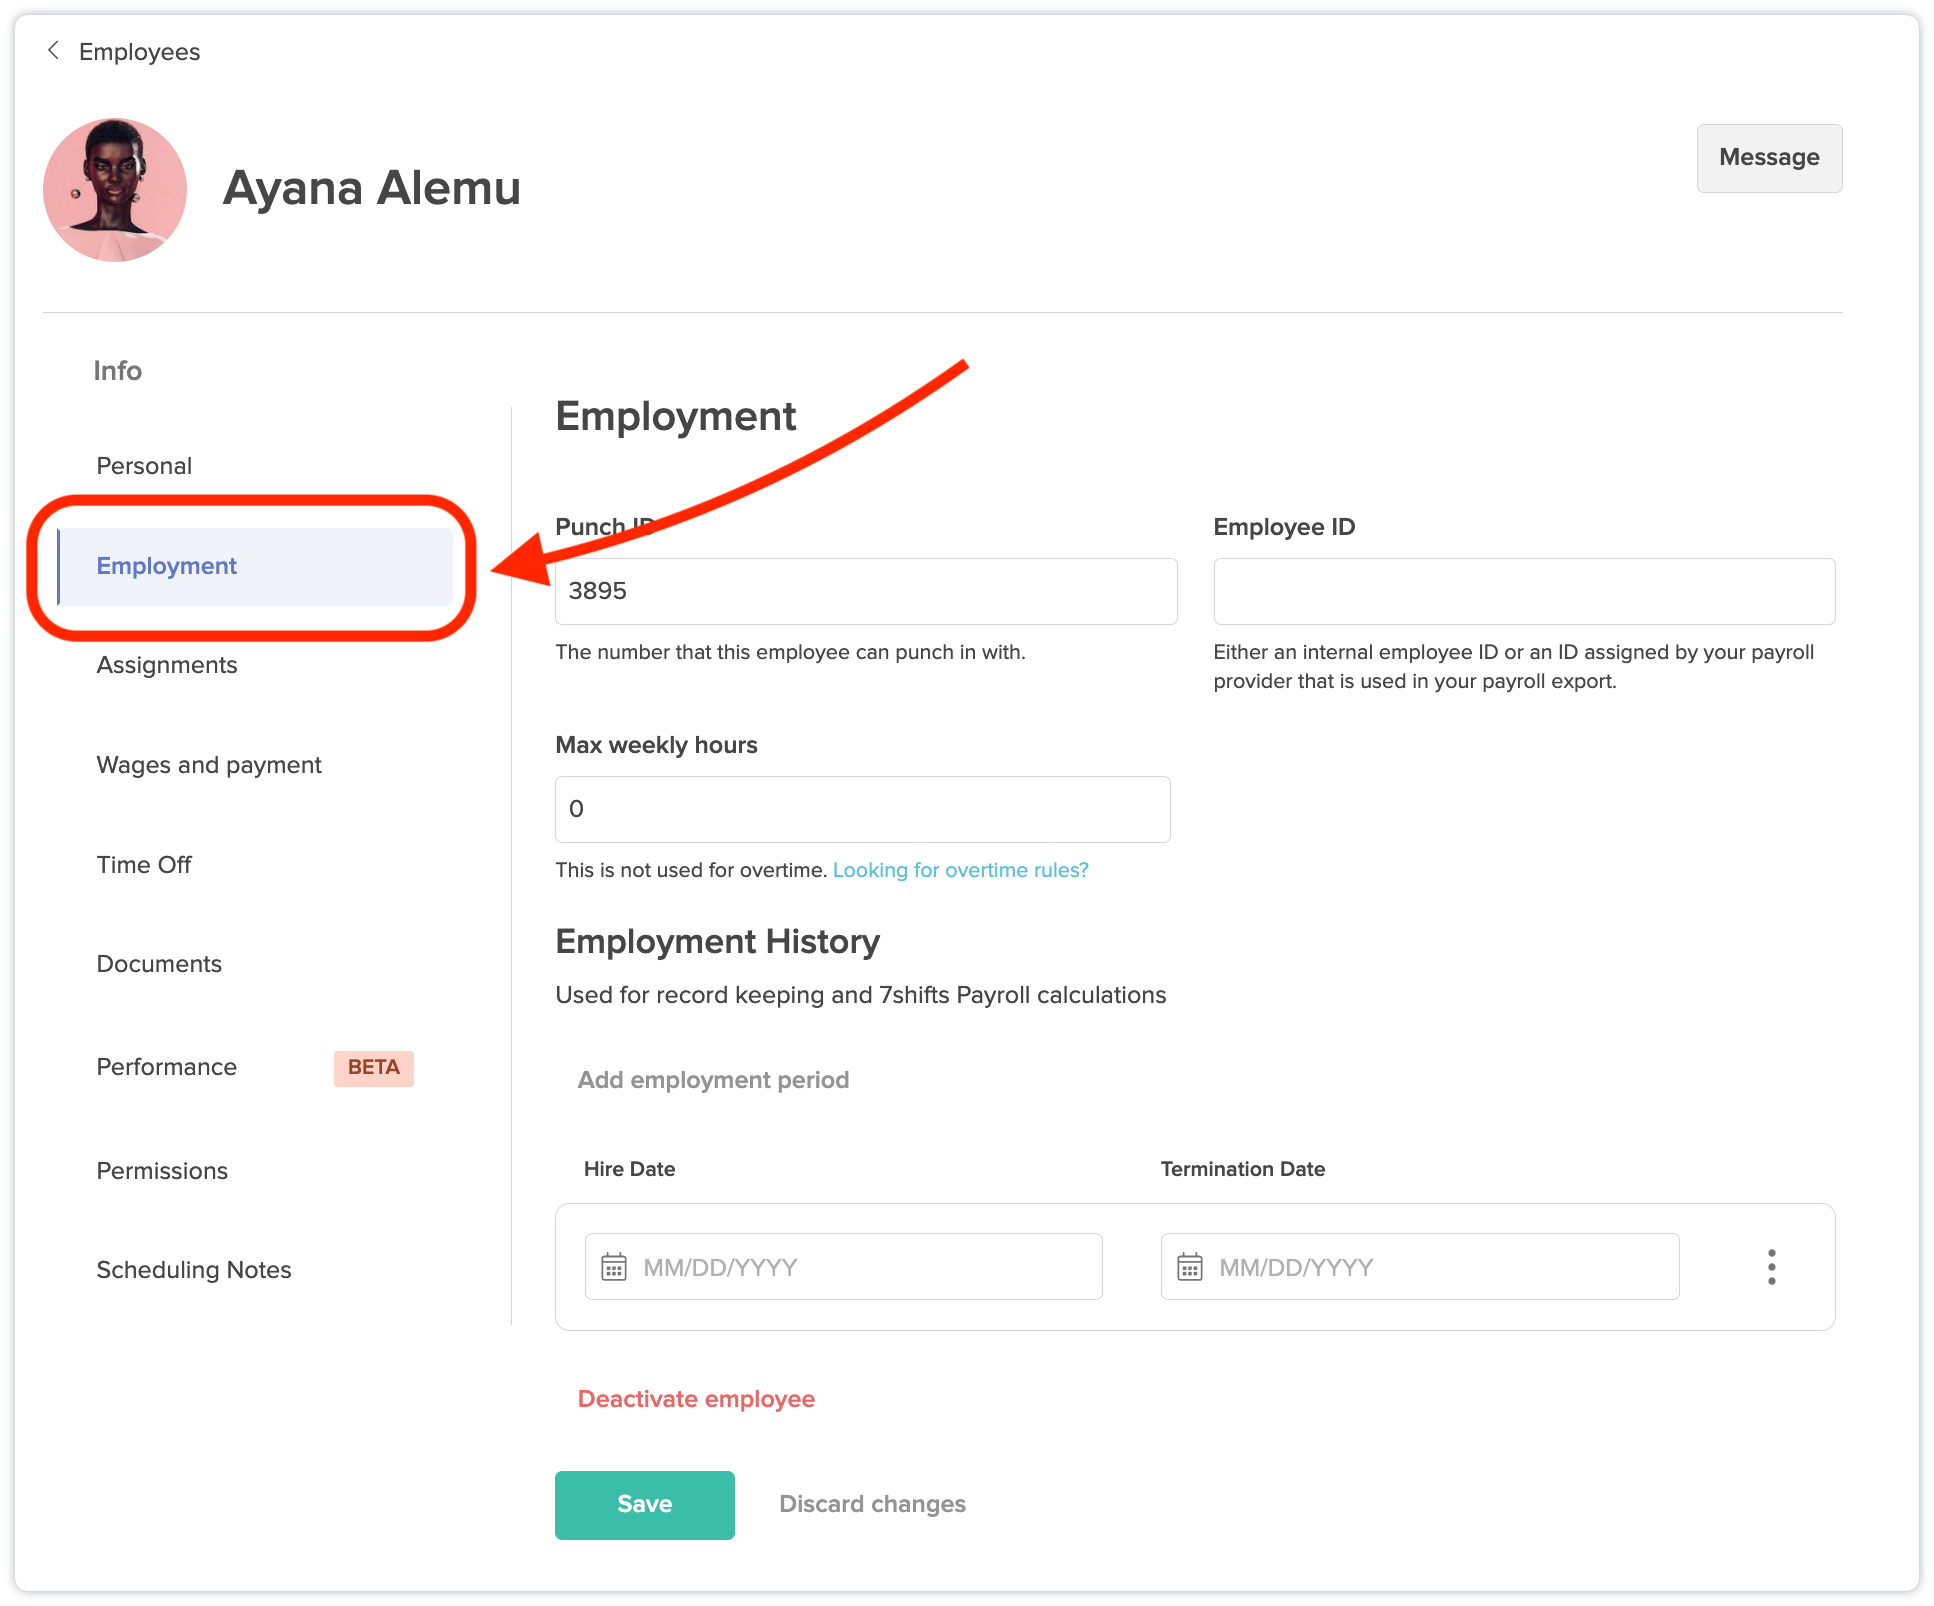Go to the Assignments section

pos(167,665)
